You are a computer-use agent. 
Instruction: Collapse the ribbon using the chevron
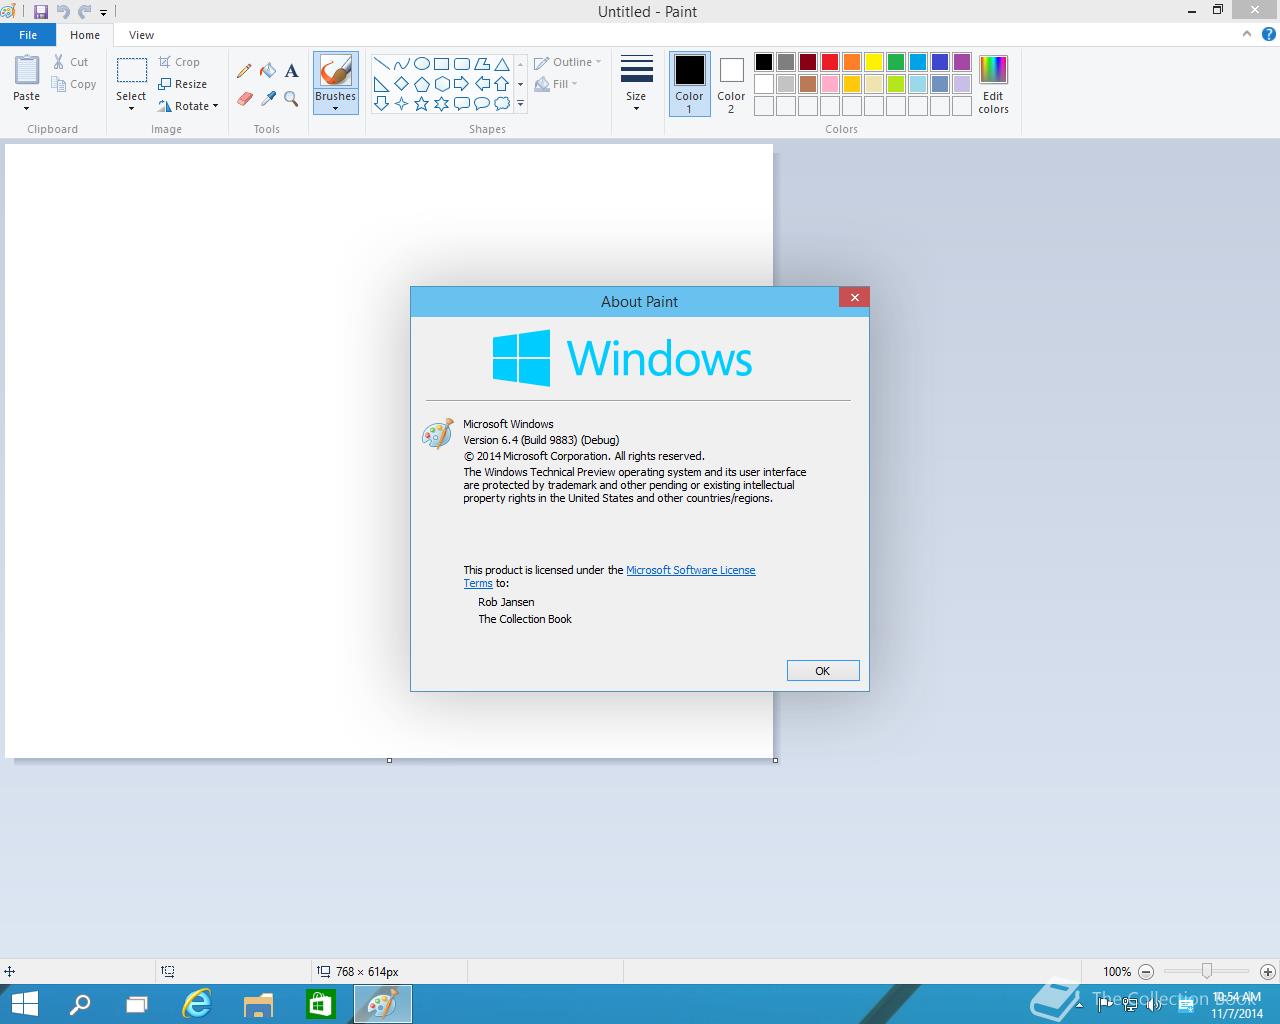(1247, 34)
